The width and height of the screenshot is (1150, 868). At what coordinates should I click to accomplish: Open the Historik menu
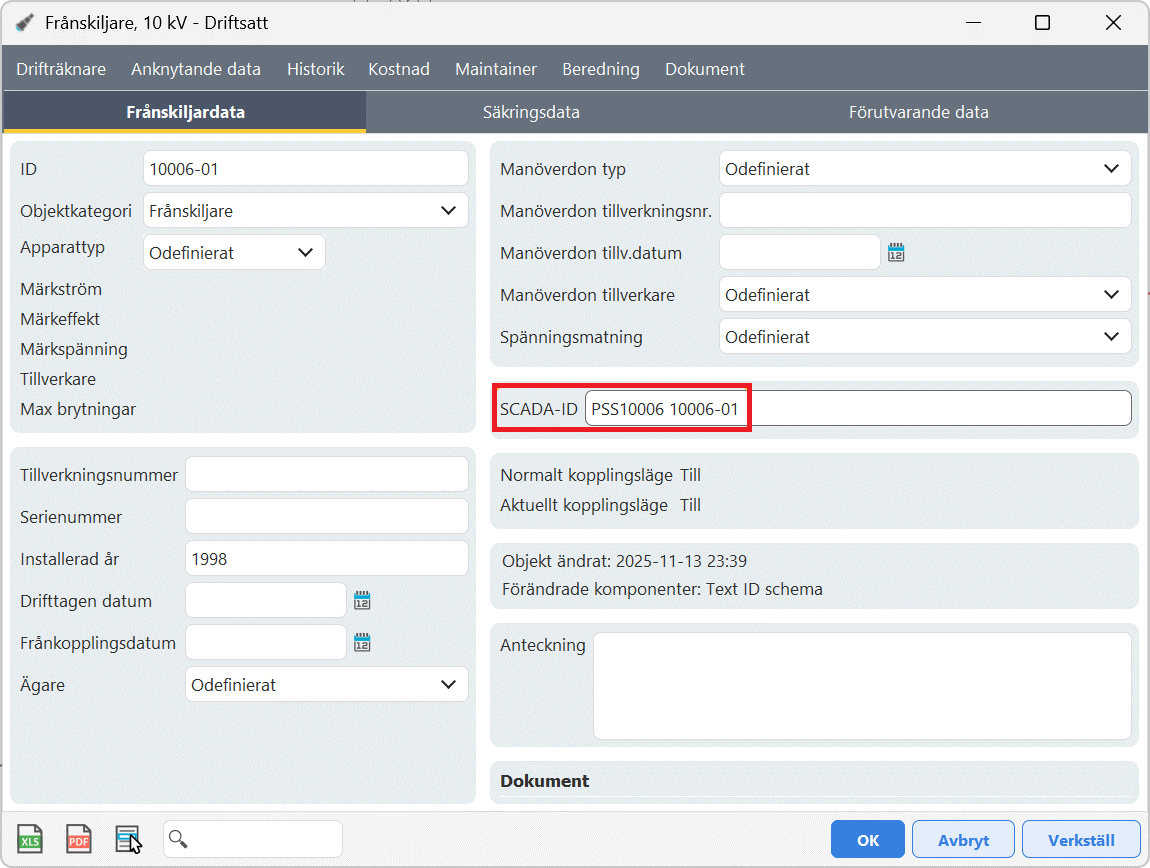(x=315, y=69)
